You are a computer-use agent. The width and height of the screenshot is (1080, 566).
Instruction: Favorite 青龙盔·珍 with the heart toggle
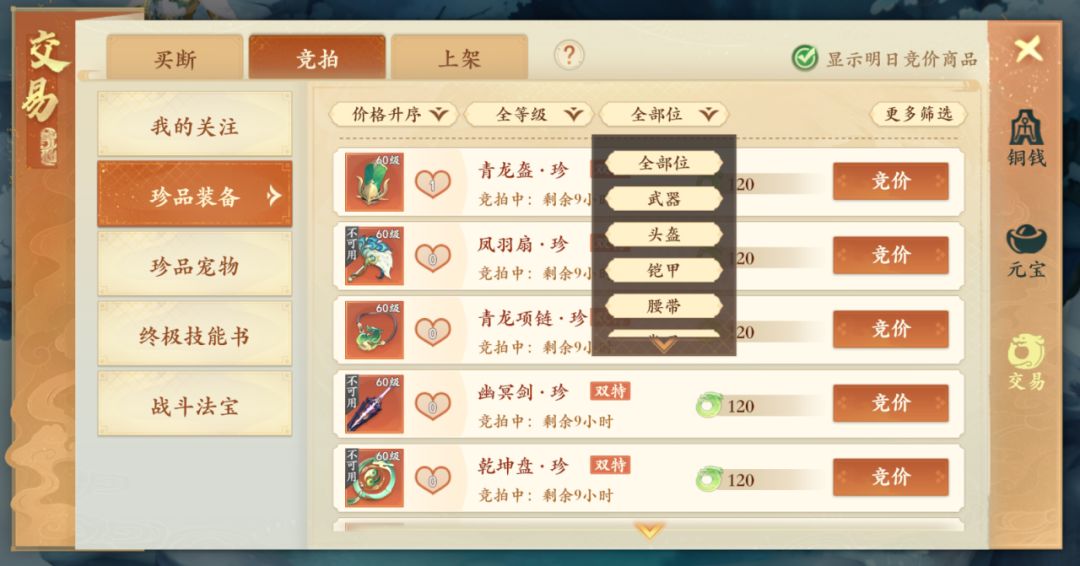(x=433, y=184)
